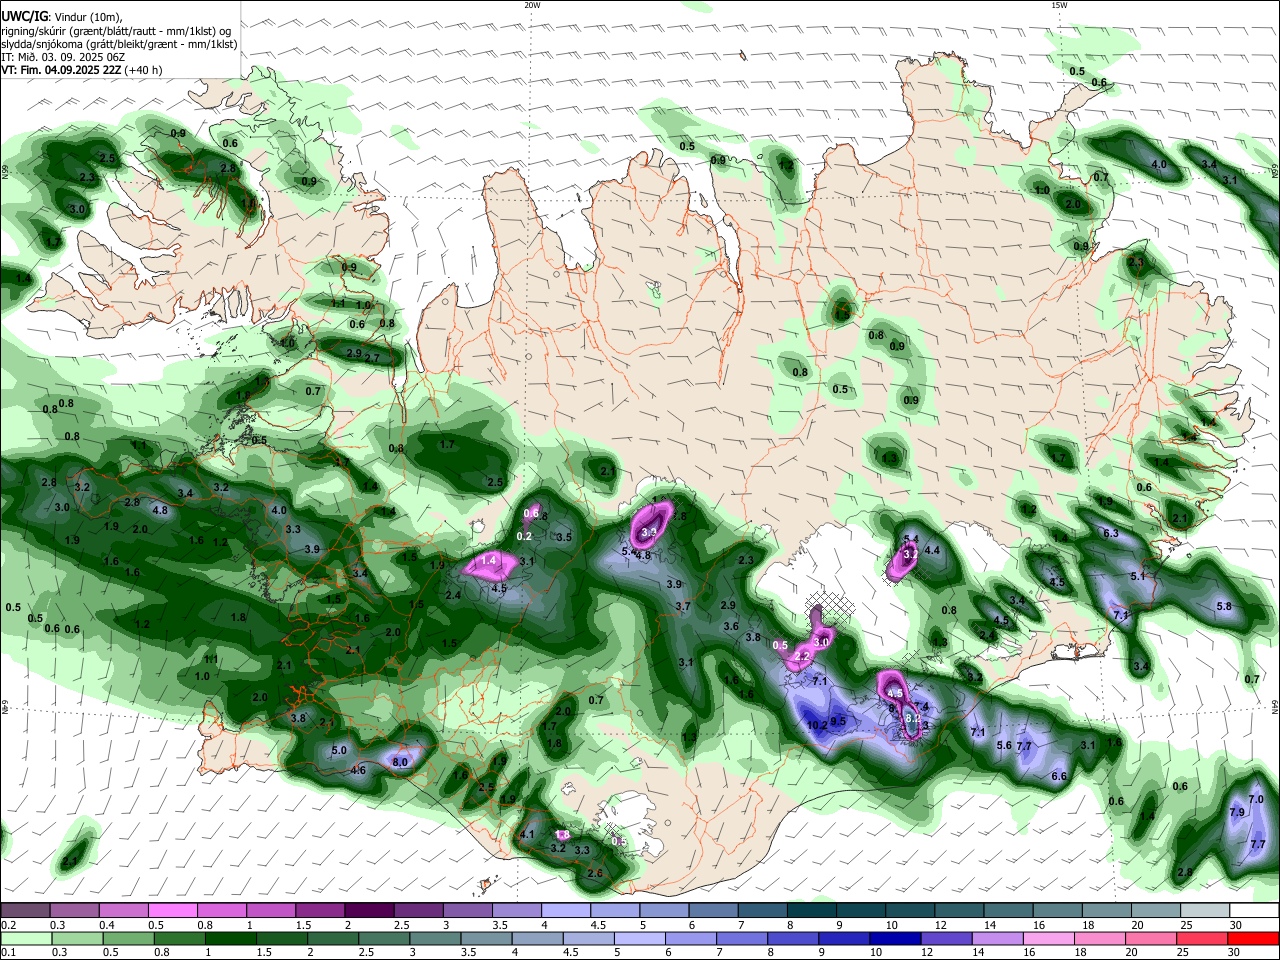Click the '15W' longitude label

(1059, 5)
